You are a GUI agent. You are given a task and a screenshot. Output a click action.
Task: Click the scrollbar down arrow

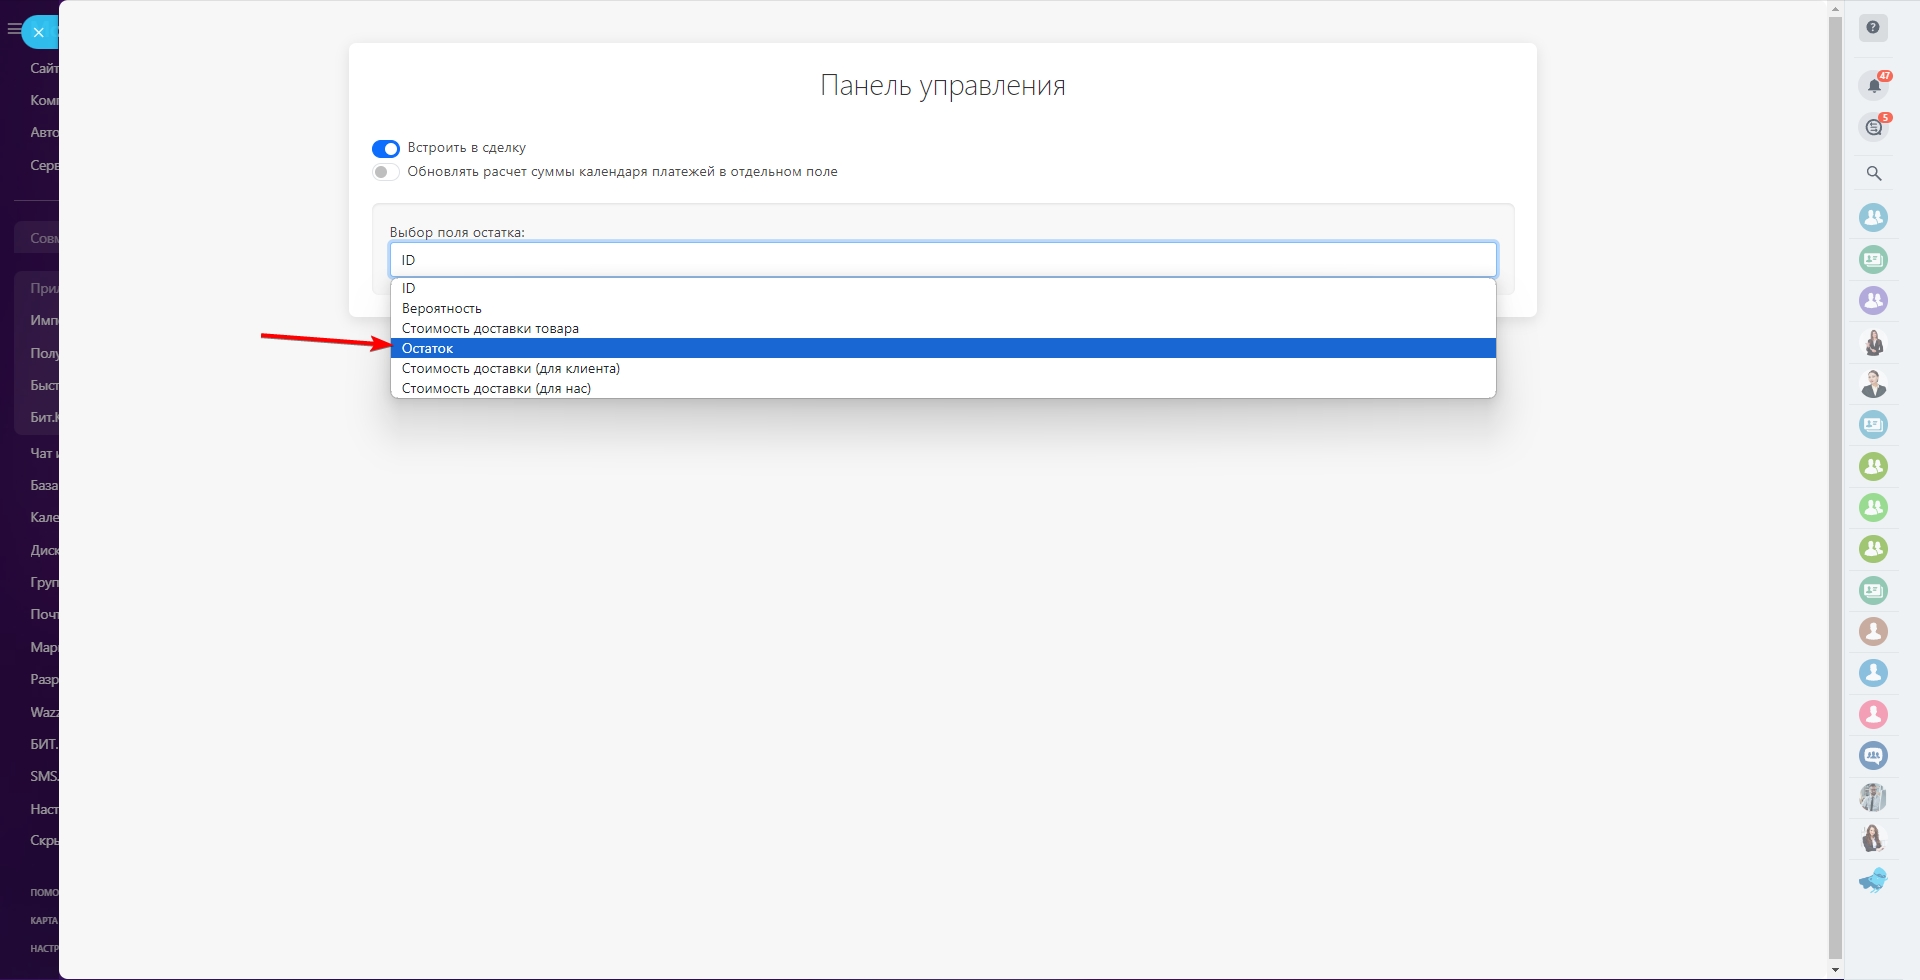click(1835, 970)
